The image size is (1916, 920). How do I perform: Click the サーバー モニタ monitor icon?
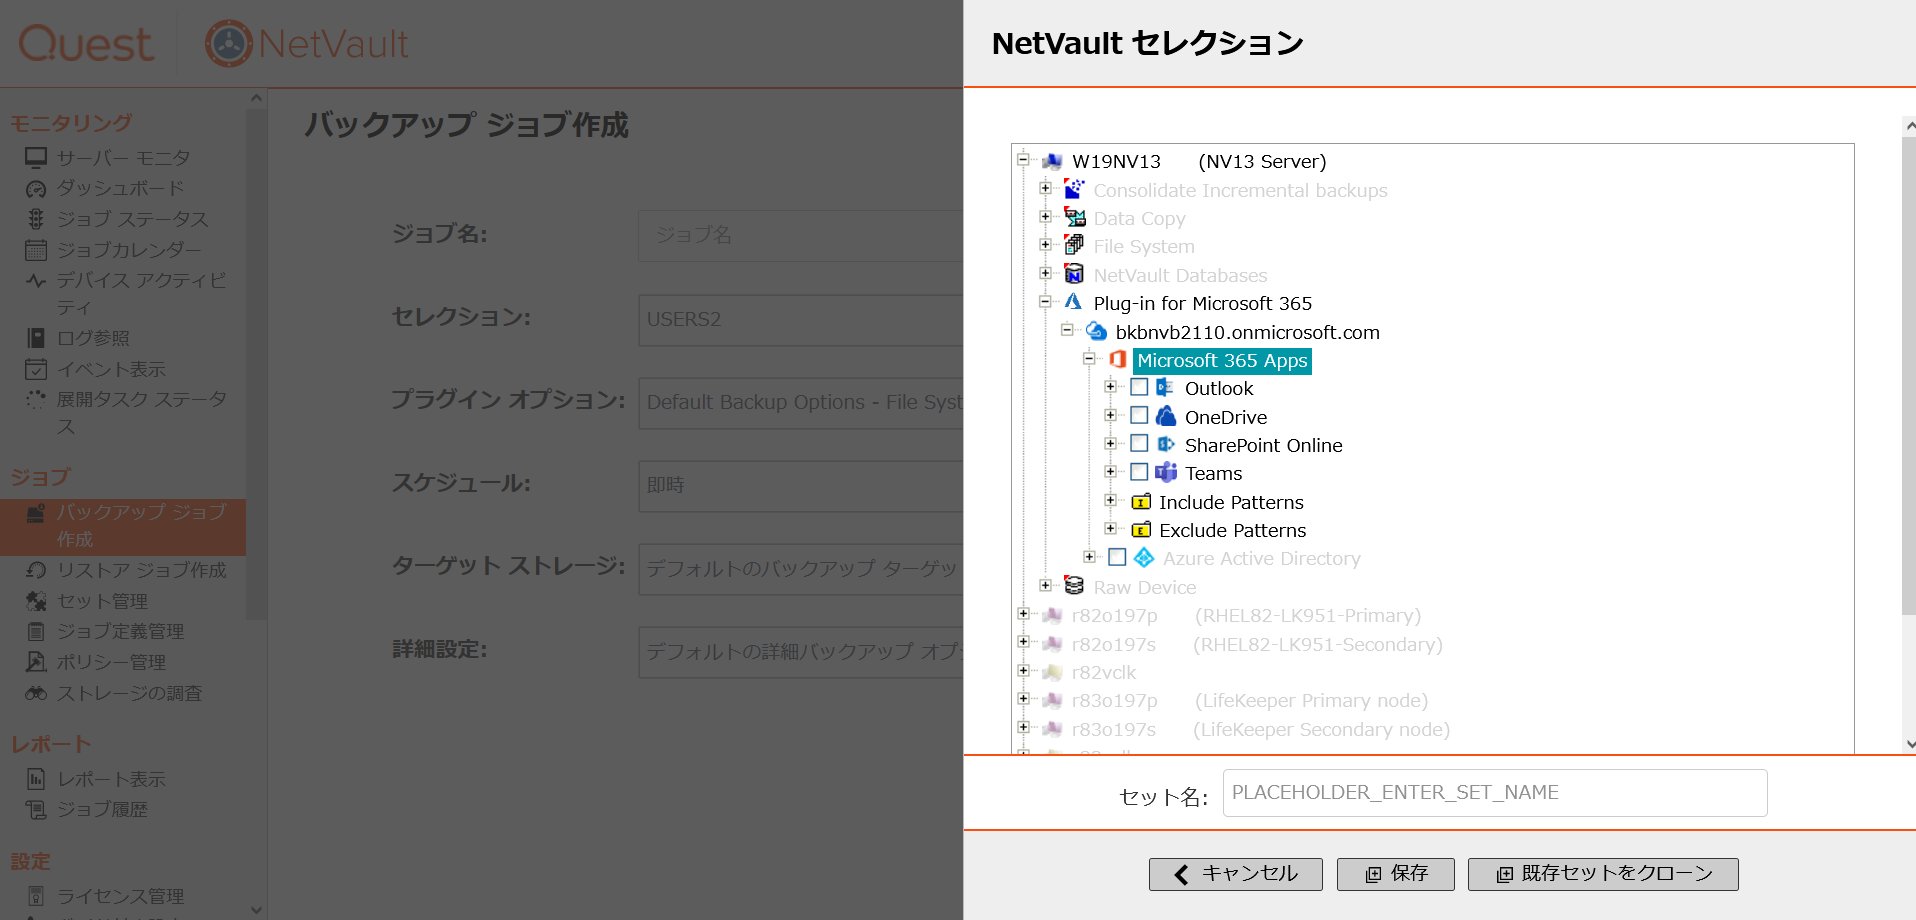click(36, 158)
